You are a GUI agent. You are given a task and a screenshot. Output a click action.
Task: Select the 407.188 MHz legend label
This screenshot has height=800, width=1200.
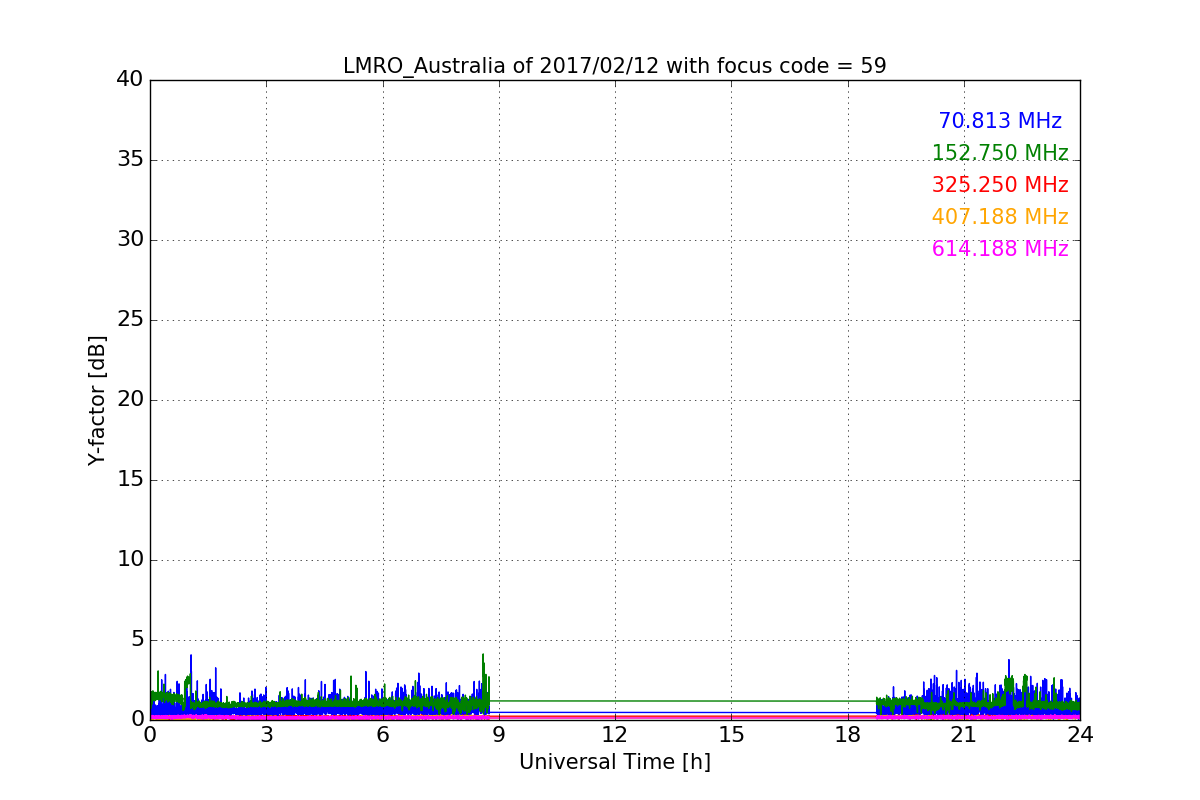tap(1000, 217)
